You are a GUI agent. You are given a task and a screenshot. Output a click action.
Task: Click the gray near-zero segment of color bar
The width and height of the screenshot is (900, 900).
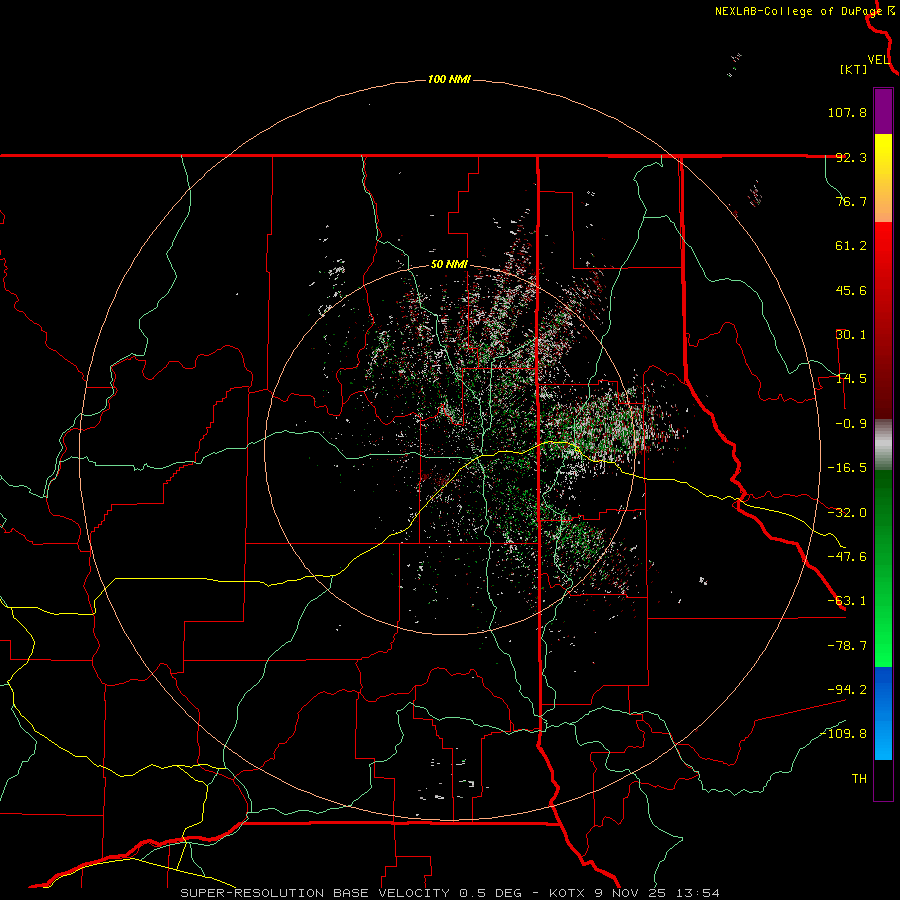[883, 445]
